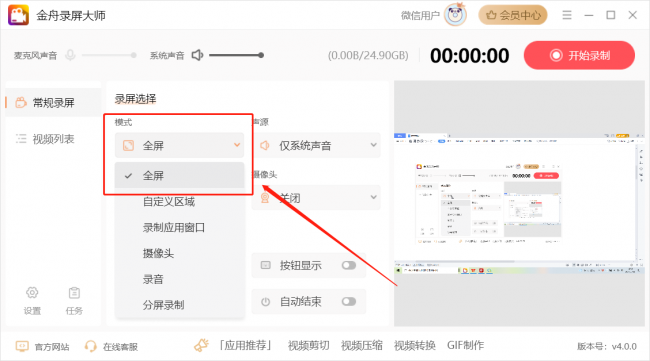Click the 常规录屏 camera icon
This screenshot has height=361, width=650.
(x=21, y=102)
